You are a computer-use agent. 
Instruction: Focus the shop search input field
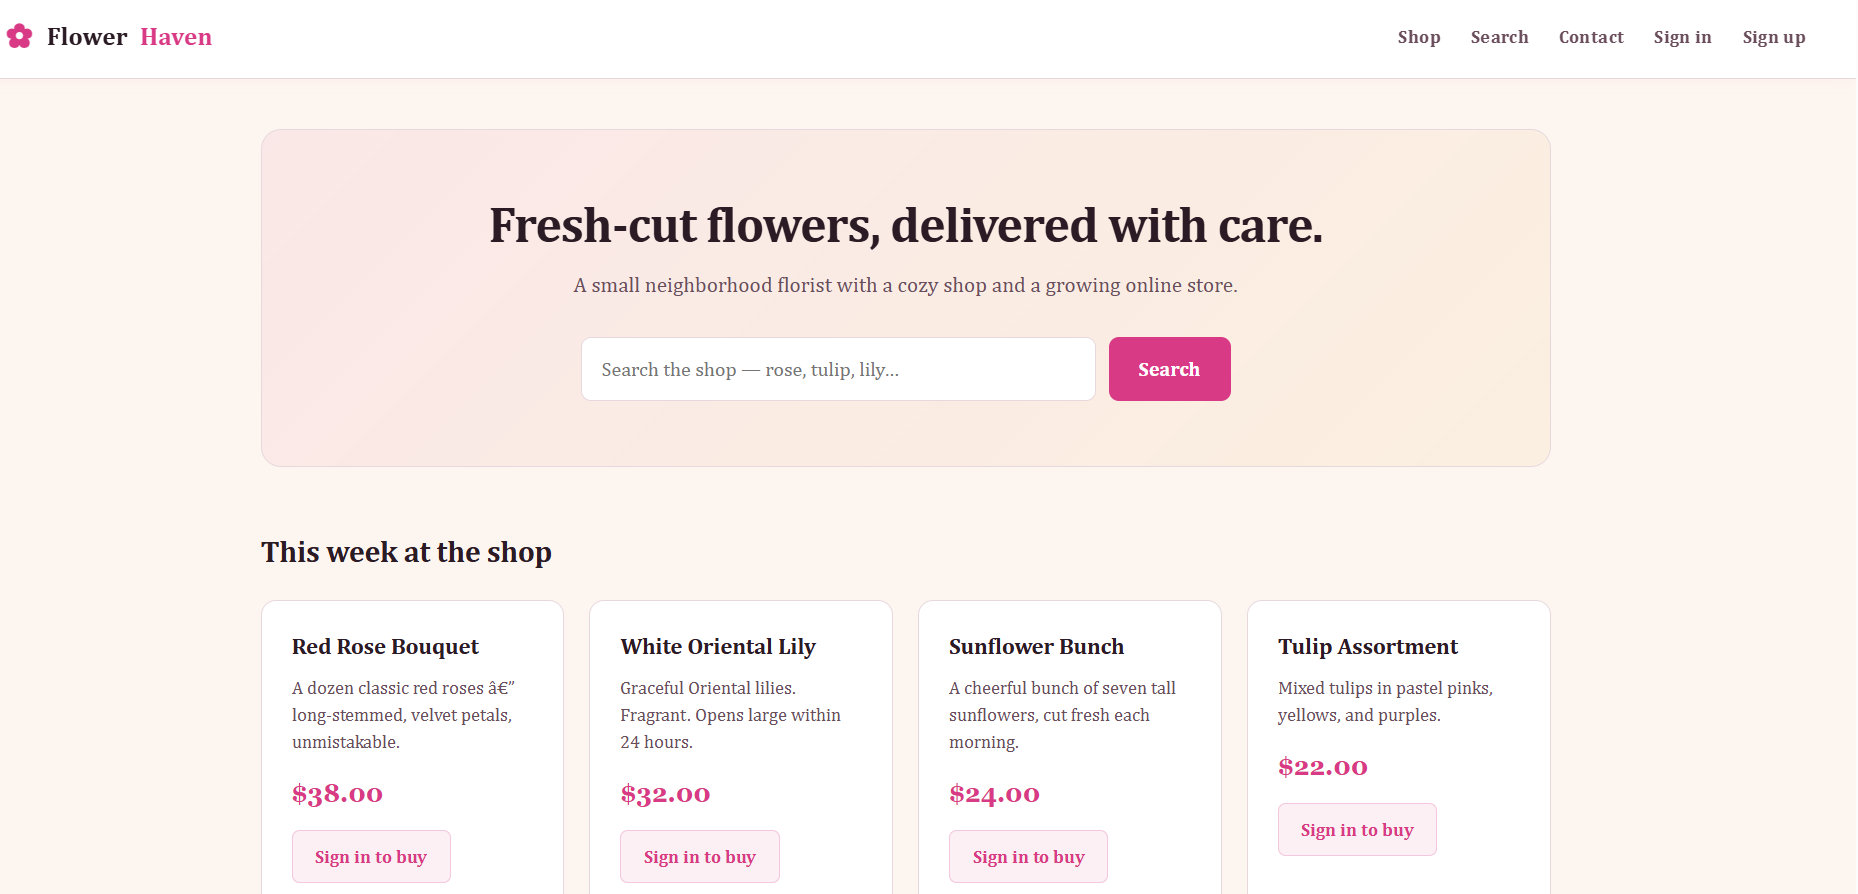pyautogui.click(x=838, y=369)
